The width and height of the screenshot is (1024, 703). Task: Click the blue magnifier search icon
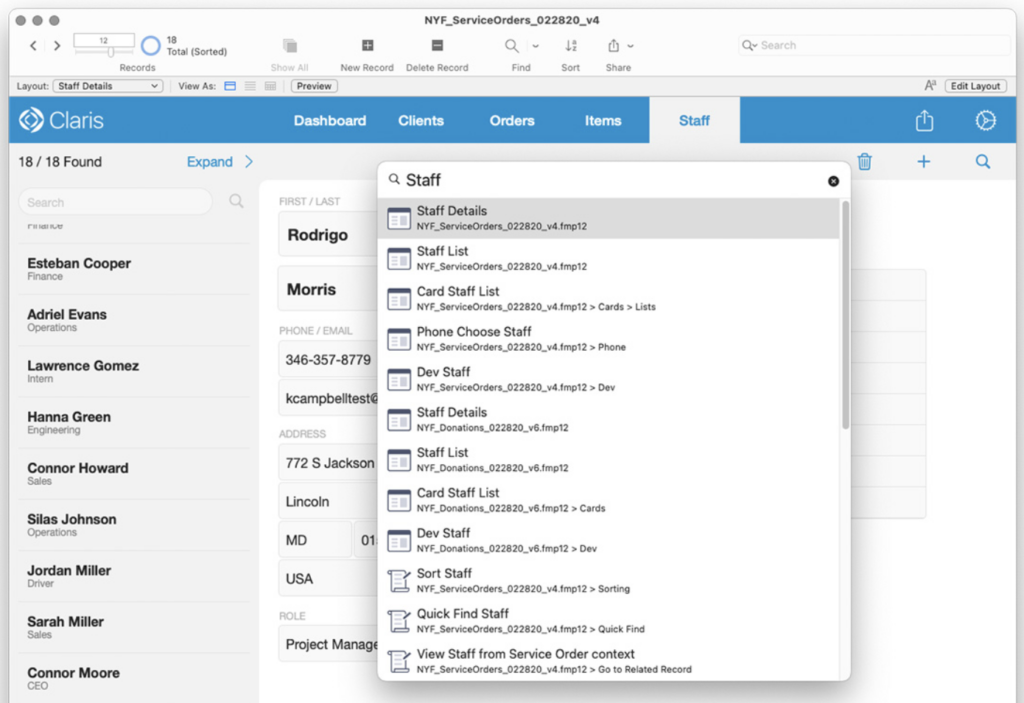[983, 161]
